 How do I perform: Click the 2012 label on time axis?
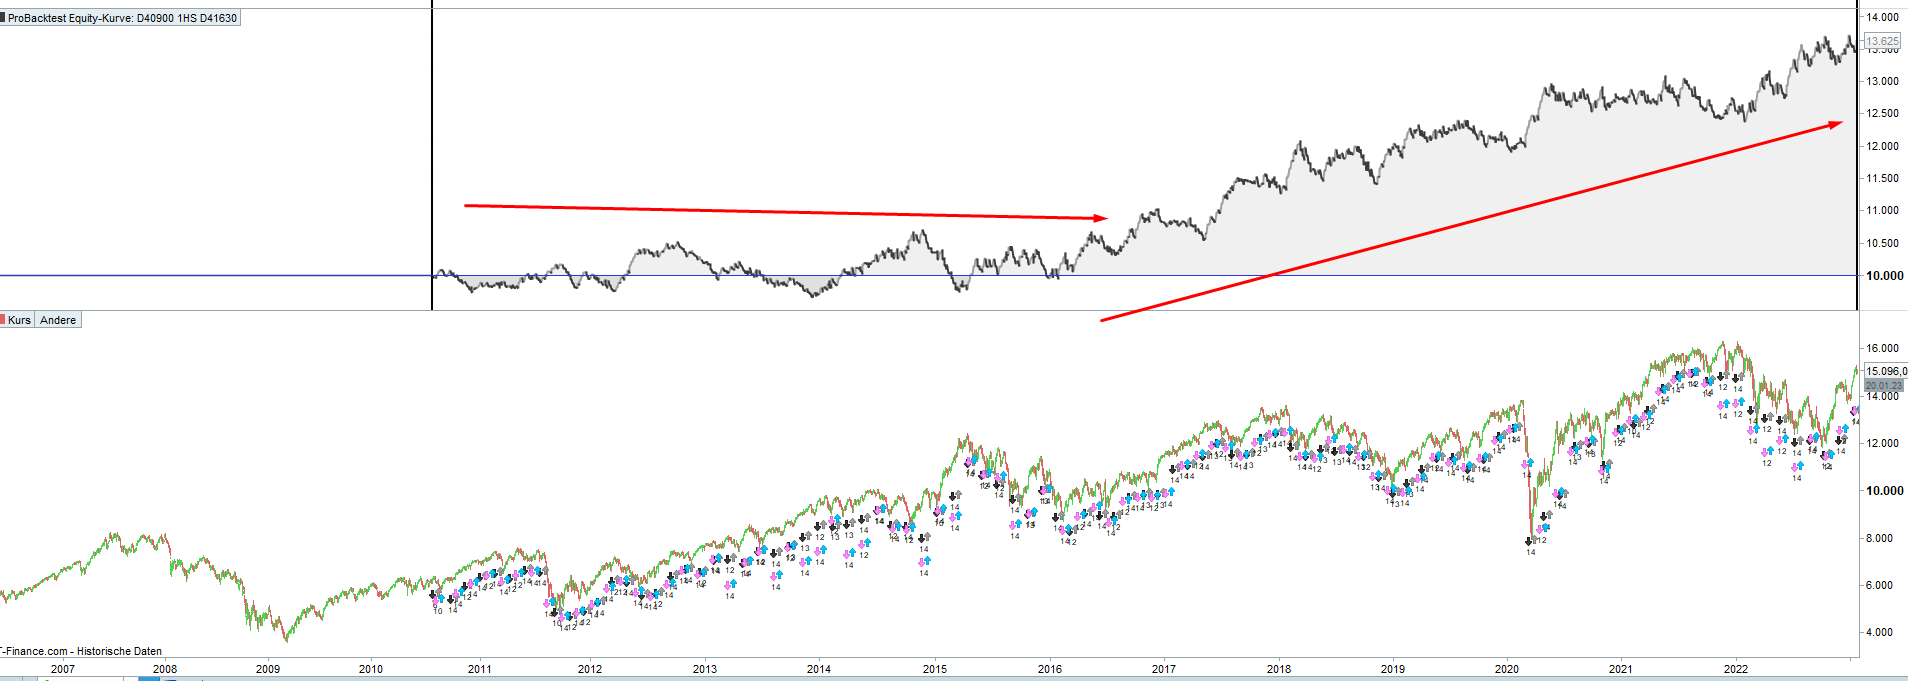590,669
